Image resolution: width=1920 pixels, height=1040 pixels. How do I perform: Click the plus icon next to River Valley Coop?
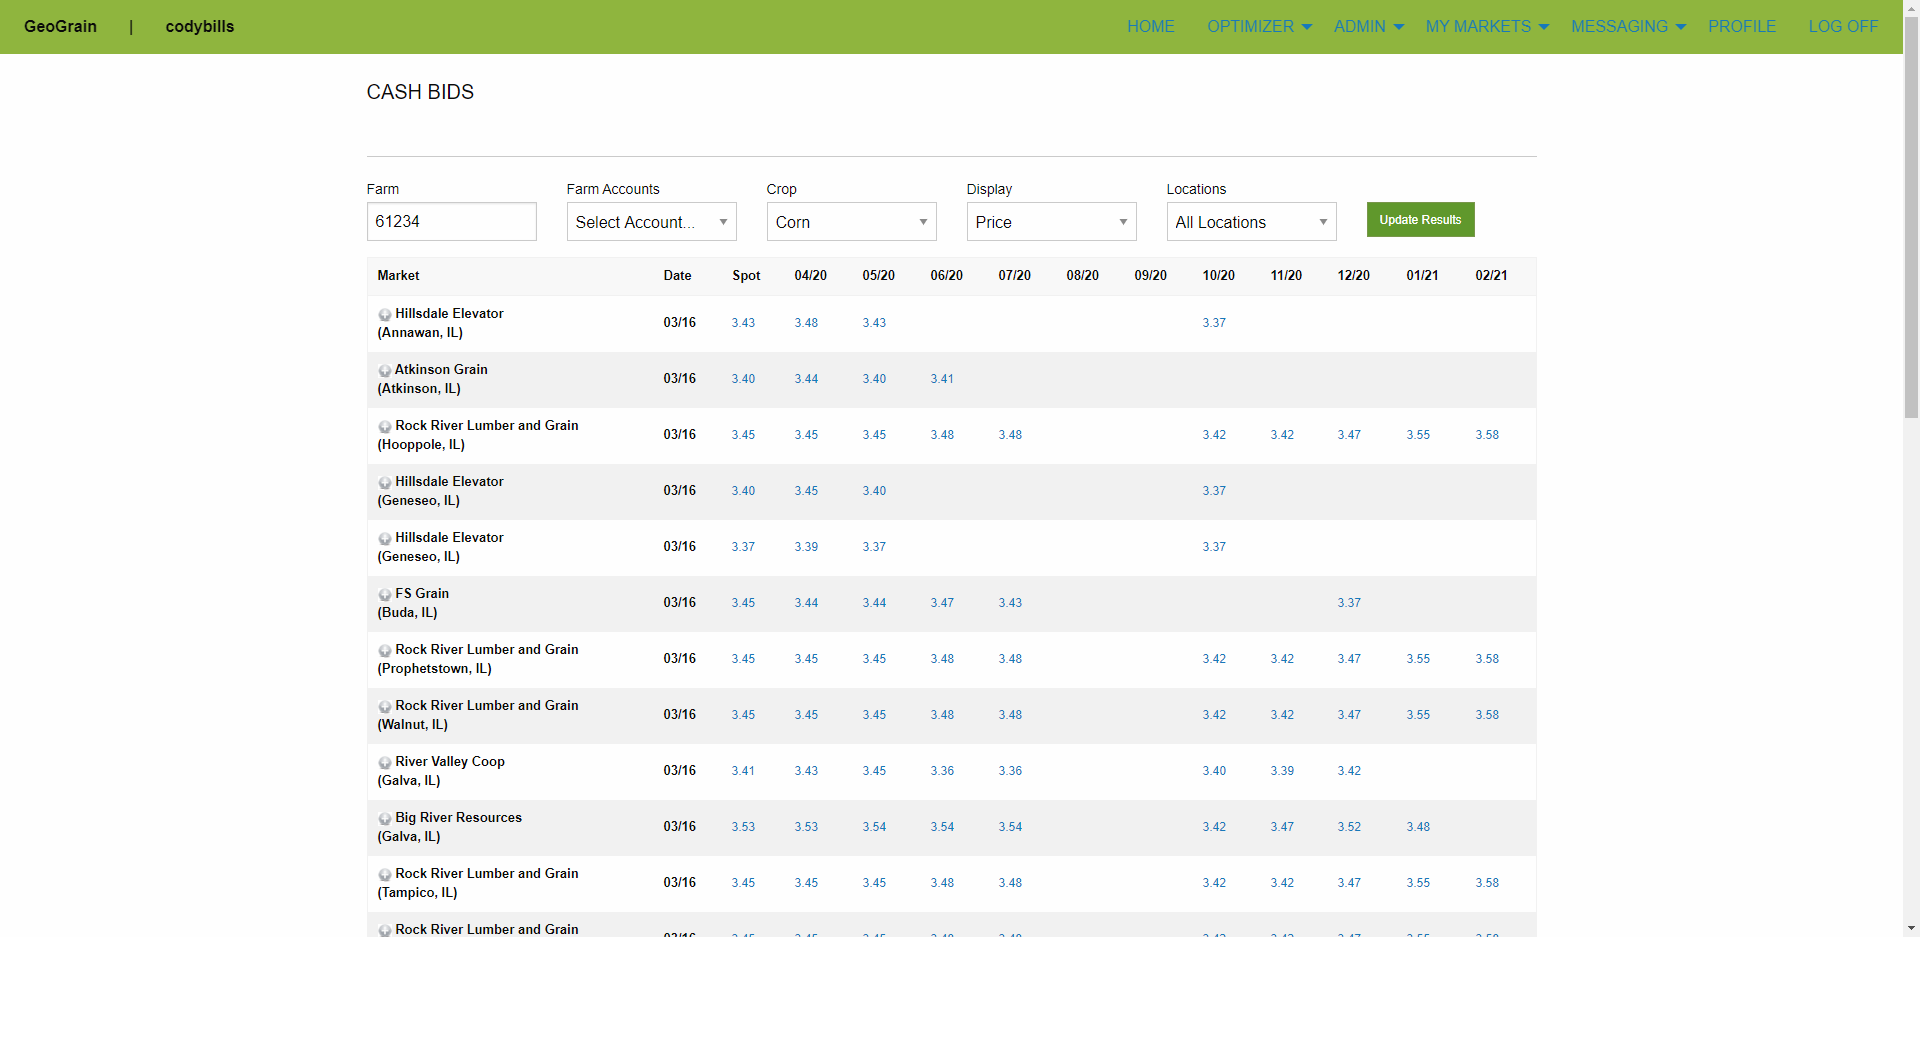pyautogui.click(x=385, y=763)
